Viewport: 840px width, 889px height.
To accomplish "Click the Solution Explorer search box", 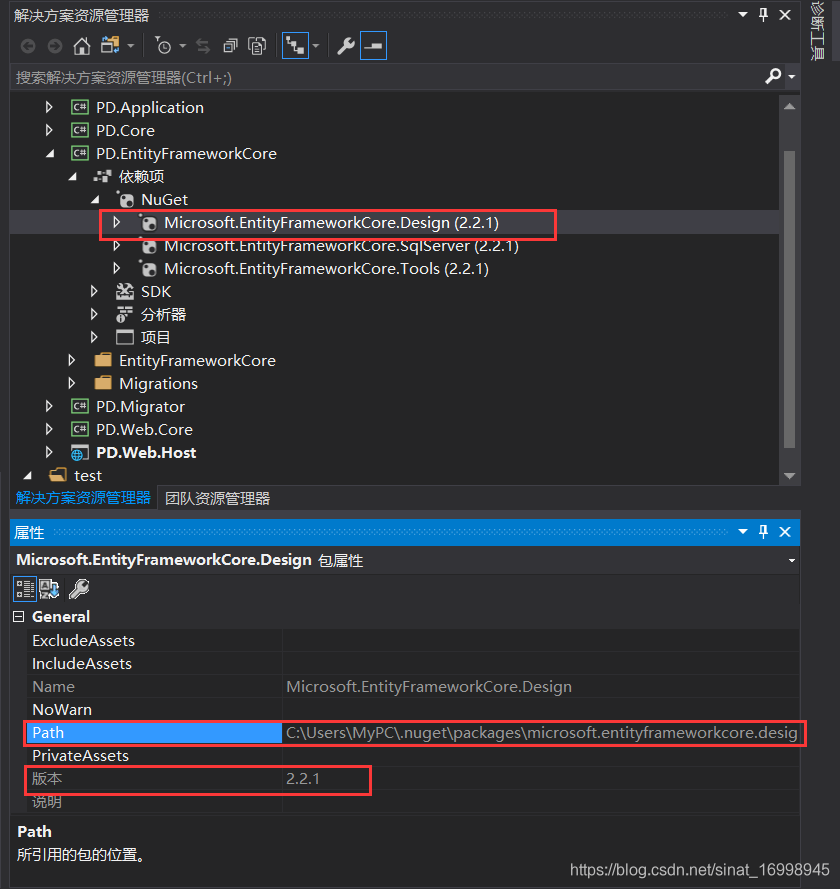I will coord(385,77).
